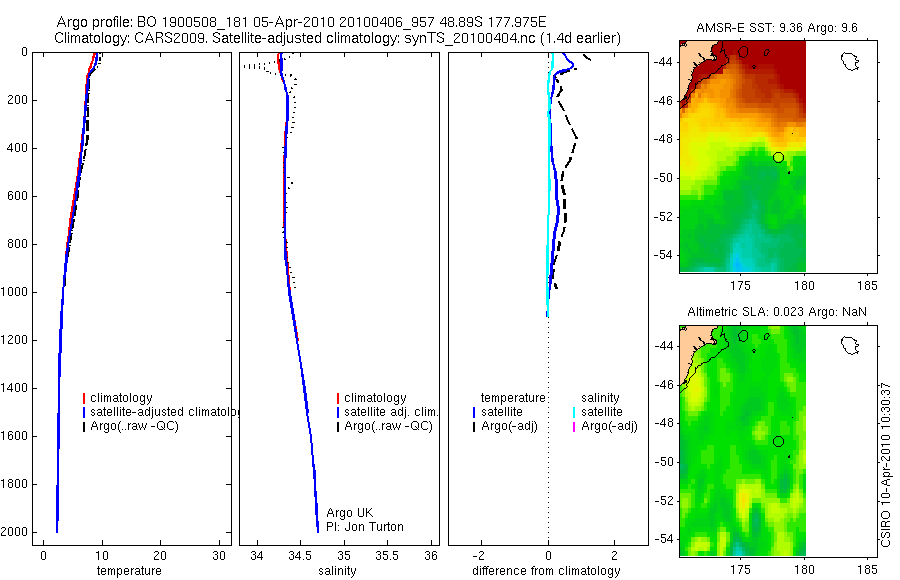Select the island outline beside the SLA map
Image resolution: width=900 pixels, height=580 pixels.
click(850, 346)
